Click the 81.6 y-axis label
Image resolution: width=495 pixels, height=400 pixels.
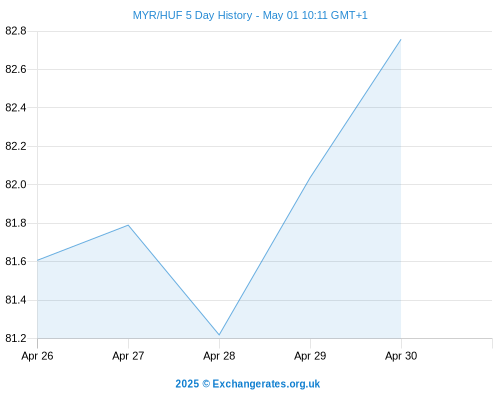(x=16, y=261)
